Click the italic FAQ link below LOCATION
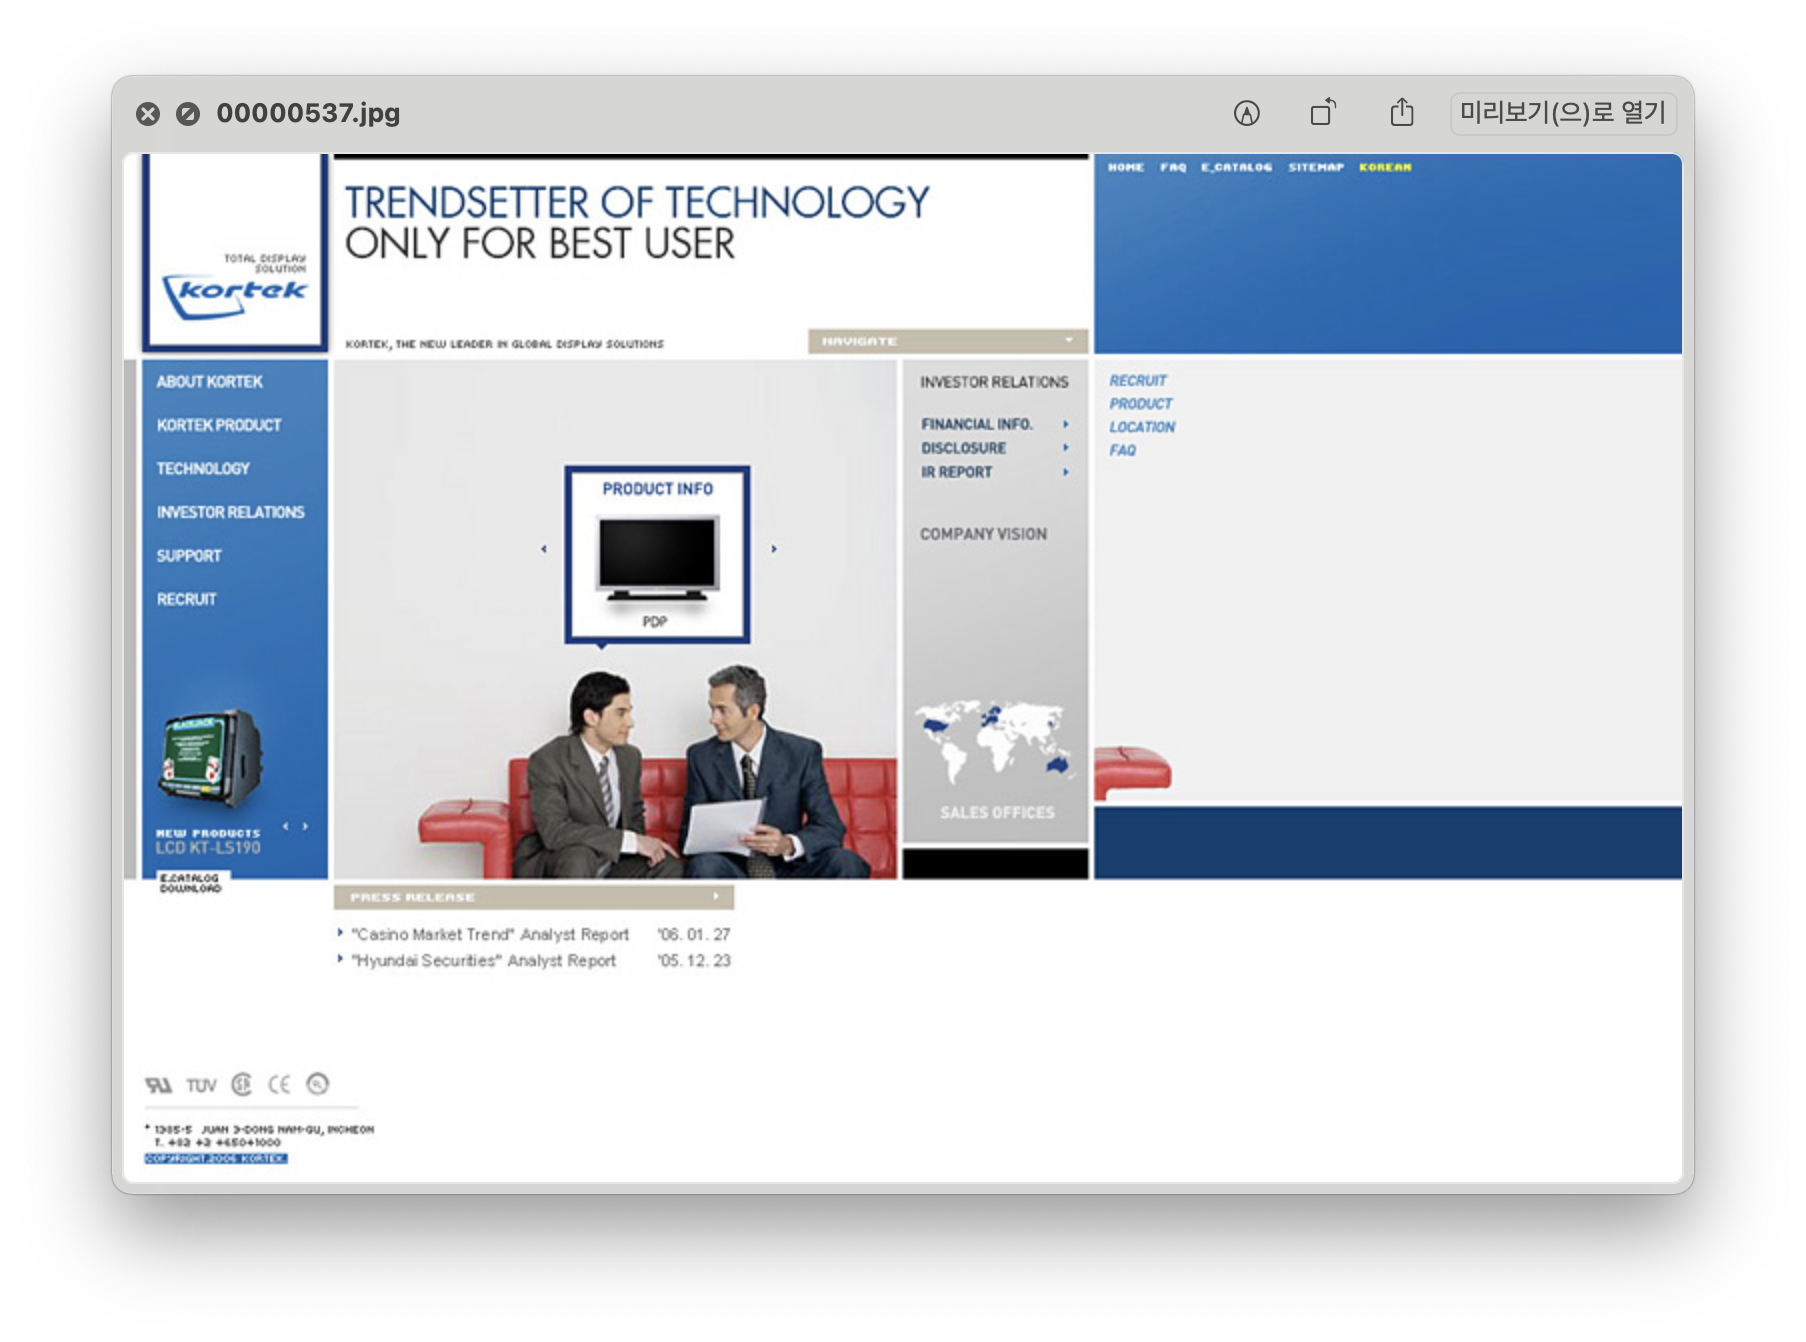The image size is (1806, 1342). tap(1122, 450)
